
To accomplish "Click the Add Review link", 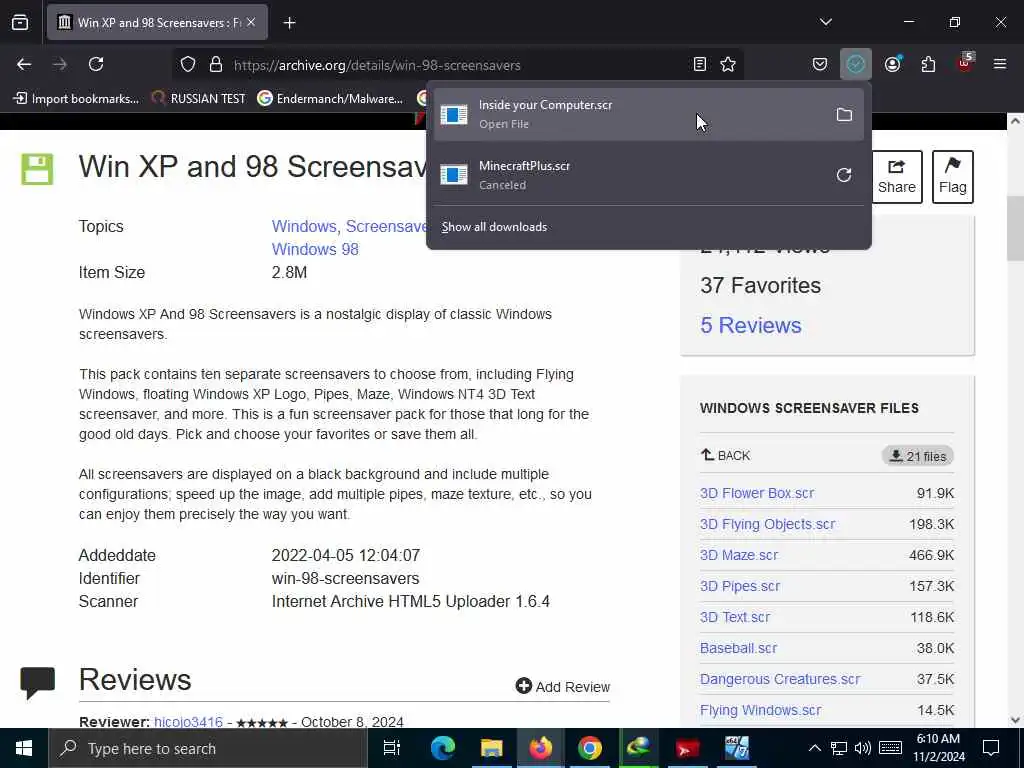I will tap(563, 686).
